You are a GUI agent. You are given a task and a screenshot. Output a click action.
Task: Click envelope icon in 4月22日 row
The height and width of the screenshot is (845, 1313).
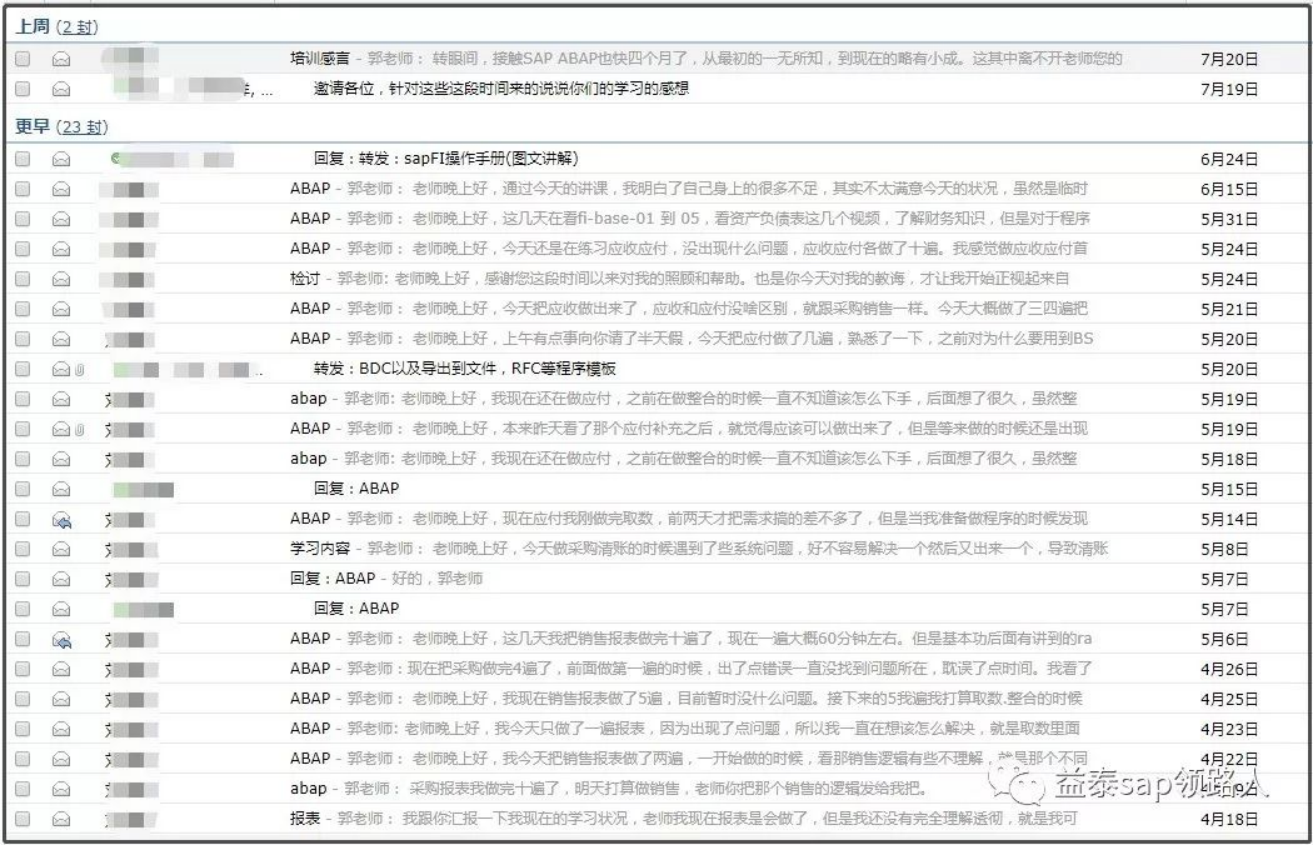click(x=61, y=759)
